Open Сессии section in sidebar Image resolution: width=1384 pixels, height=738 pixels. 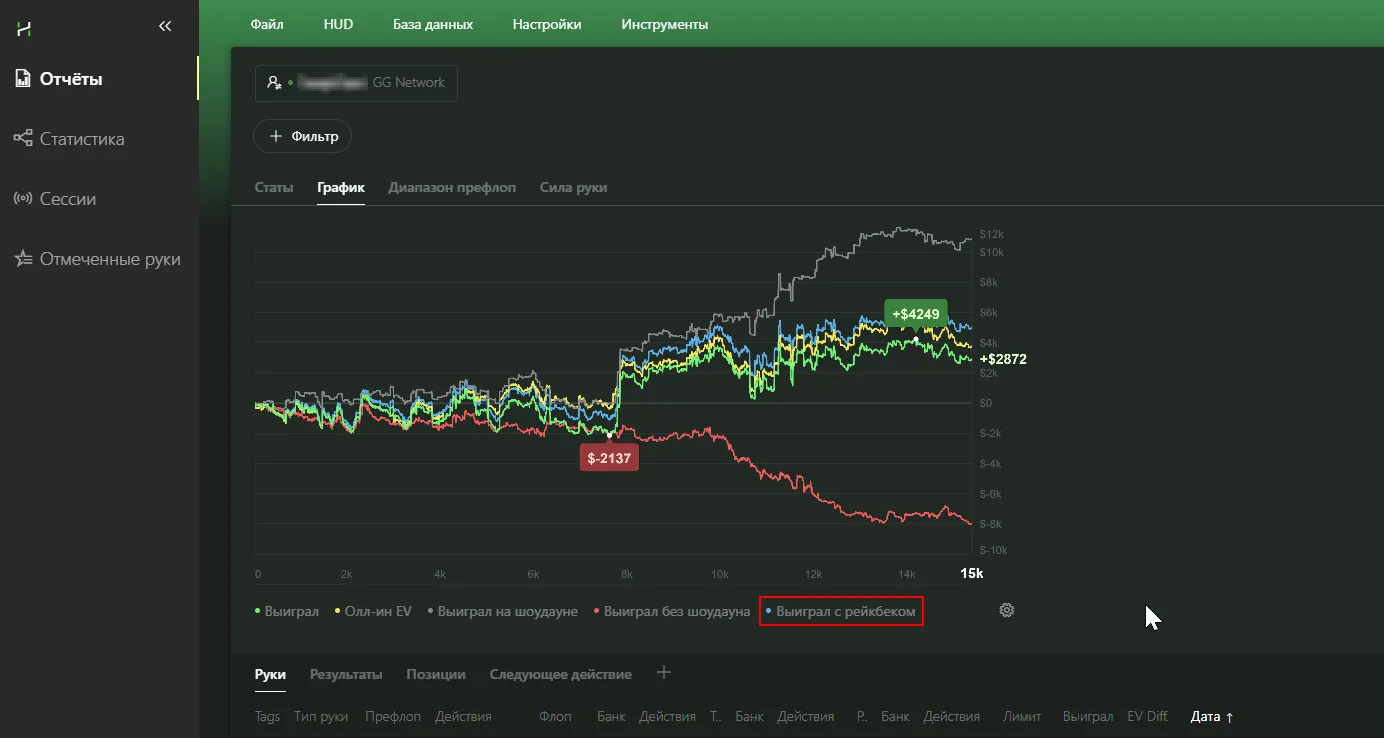pos(67,199)
